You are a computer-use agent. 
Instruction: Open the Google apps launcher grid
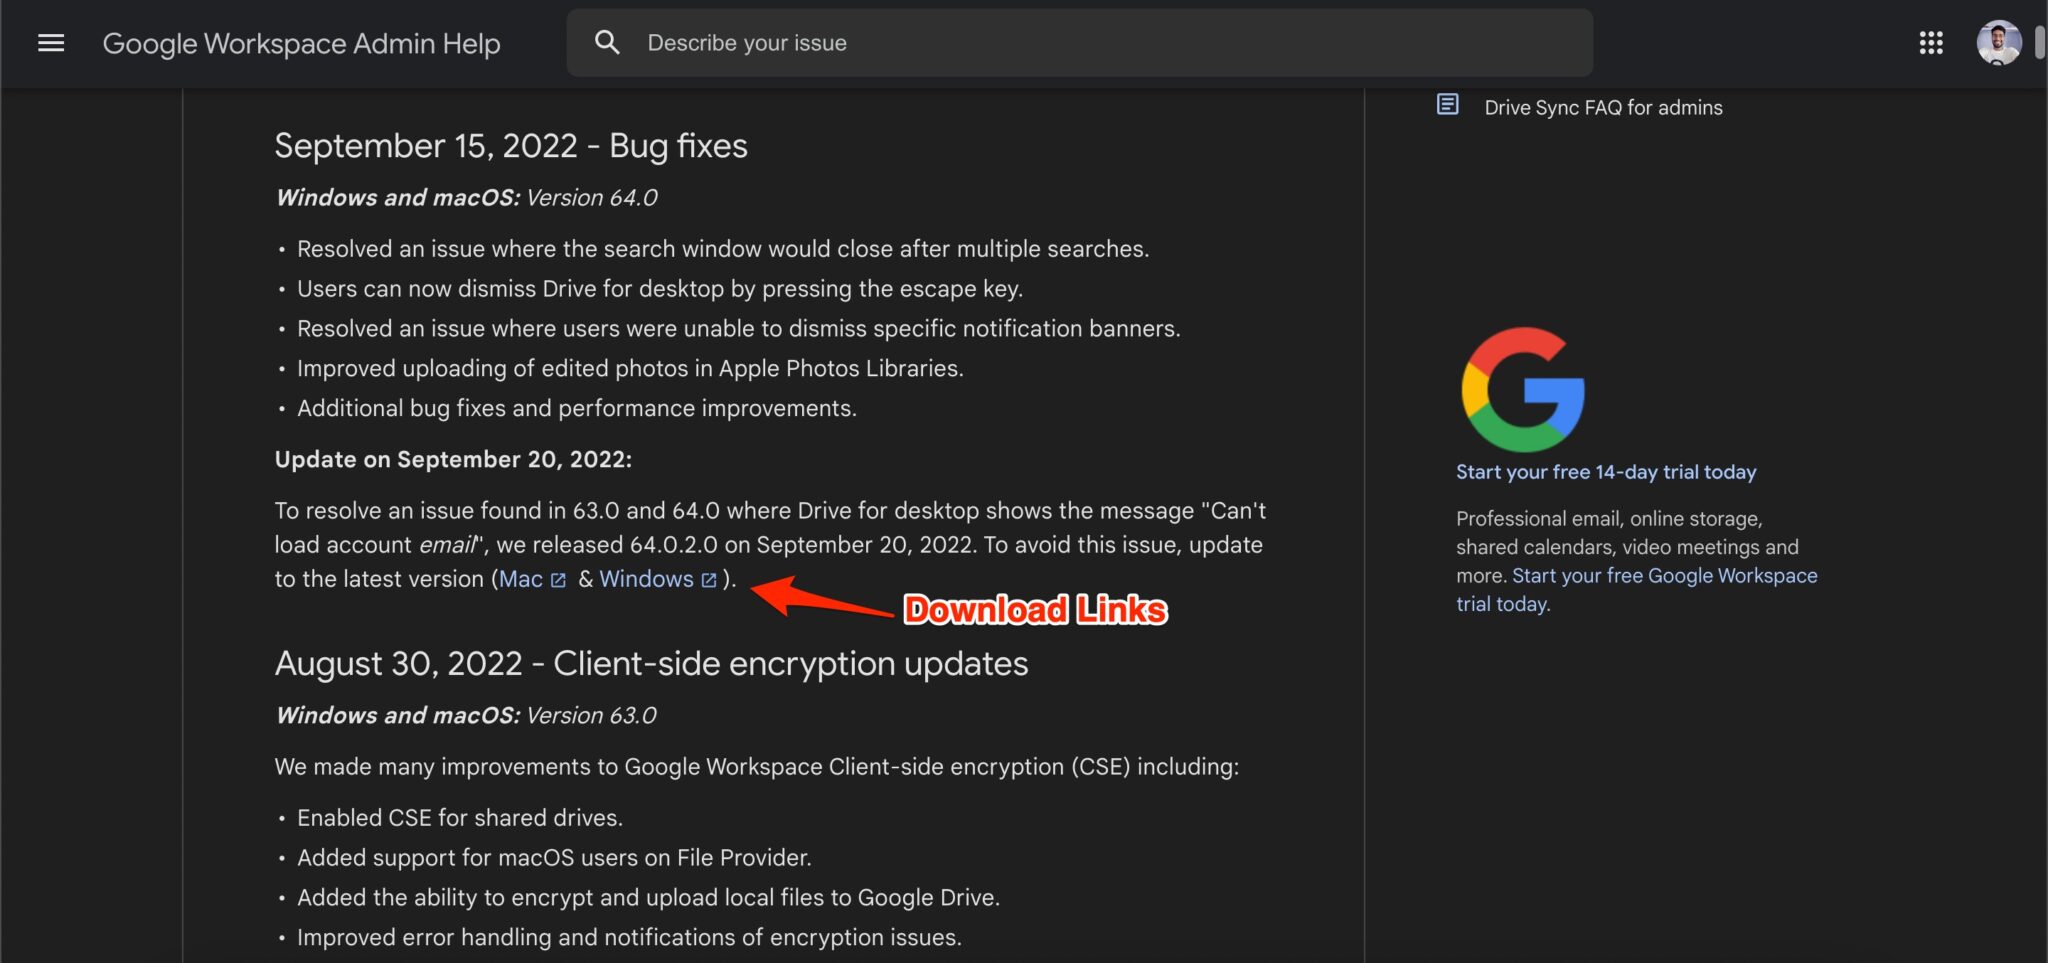click(x=1932, y=42)
